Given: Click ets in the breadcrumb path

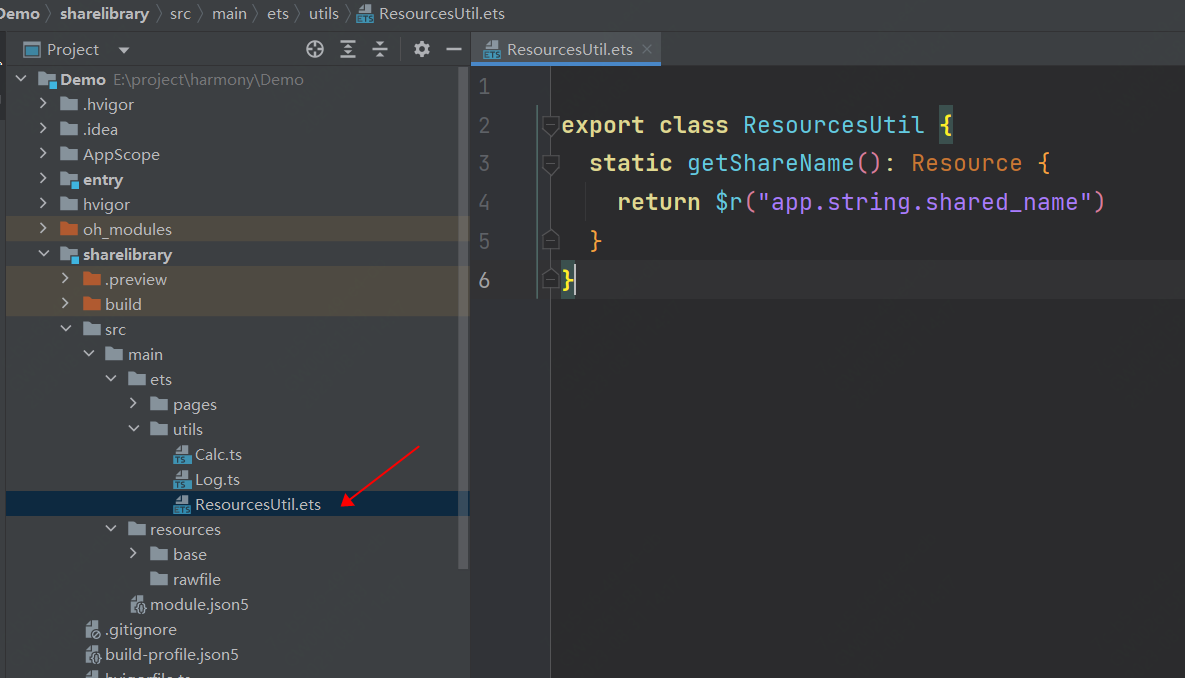Looking at the screenshot, I should tap(277, 14).
